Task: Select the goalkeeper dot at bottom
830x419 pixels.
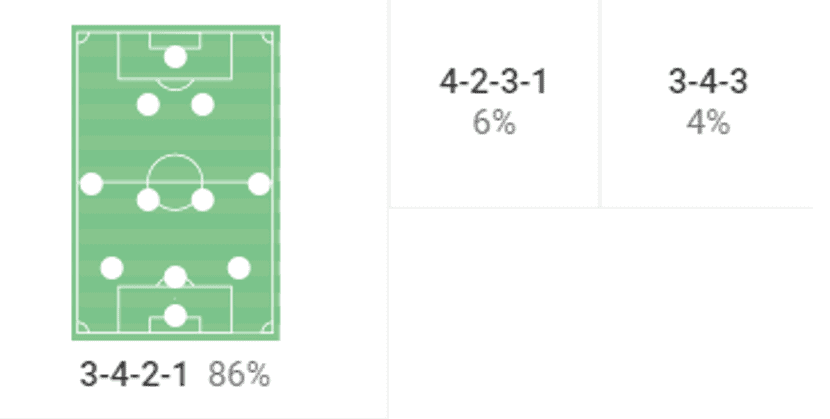Action: 175,316
